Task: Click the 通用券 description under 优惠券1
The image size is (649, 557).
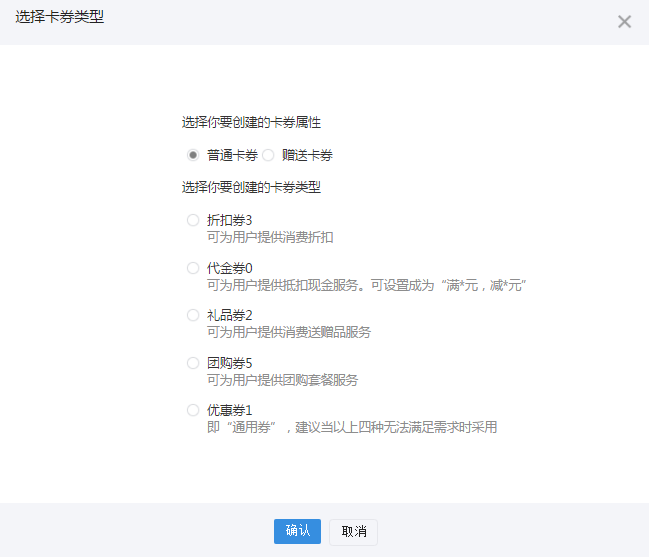Action: click(352, 427)
